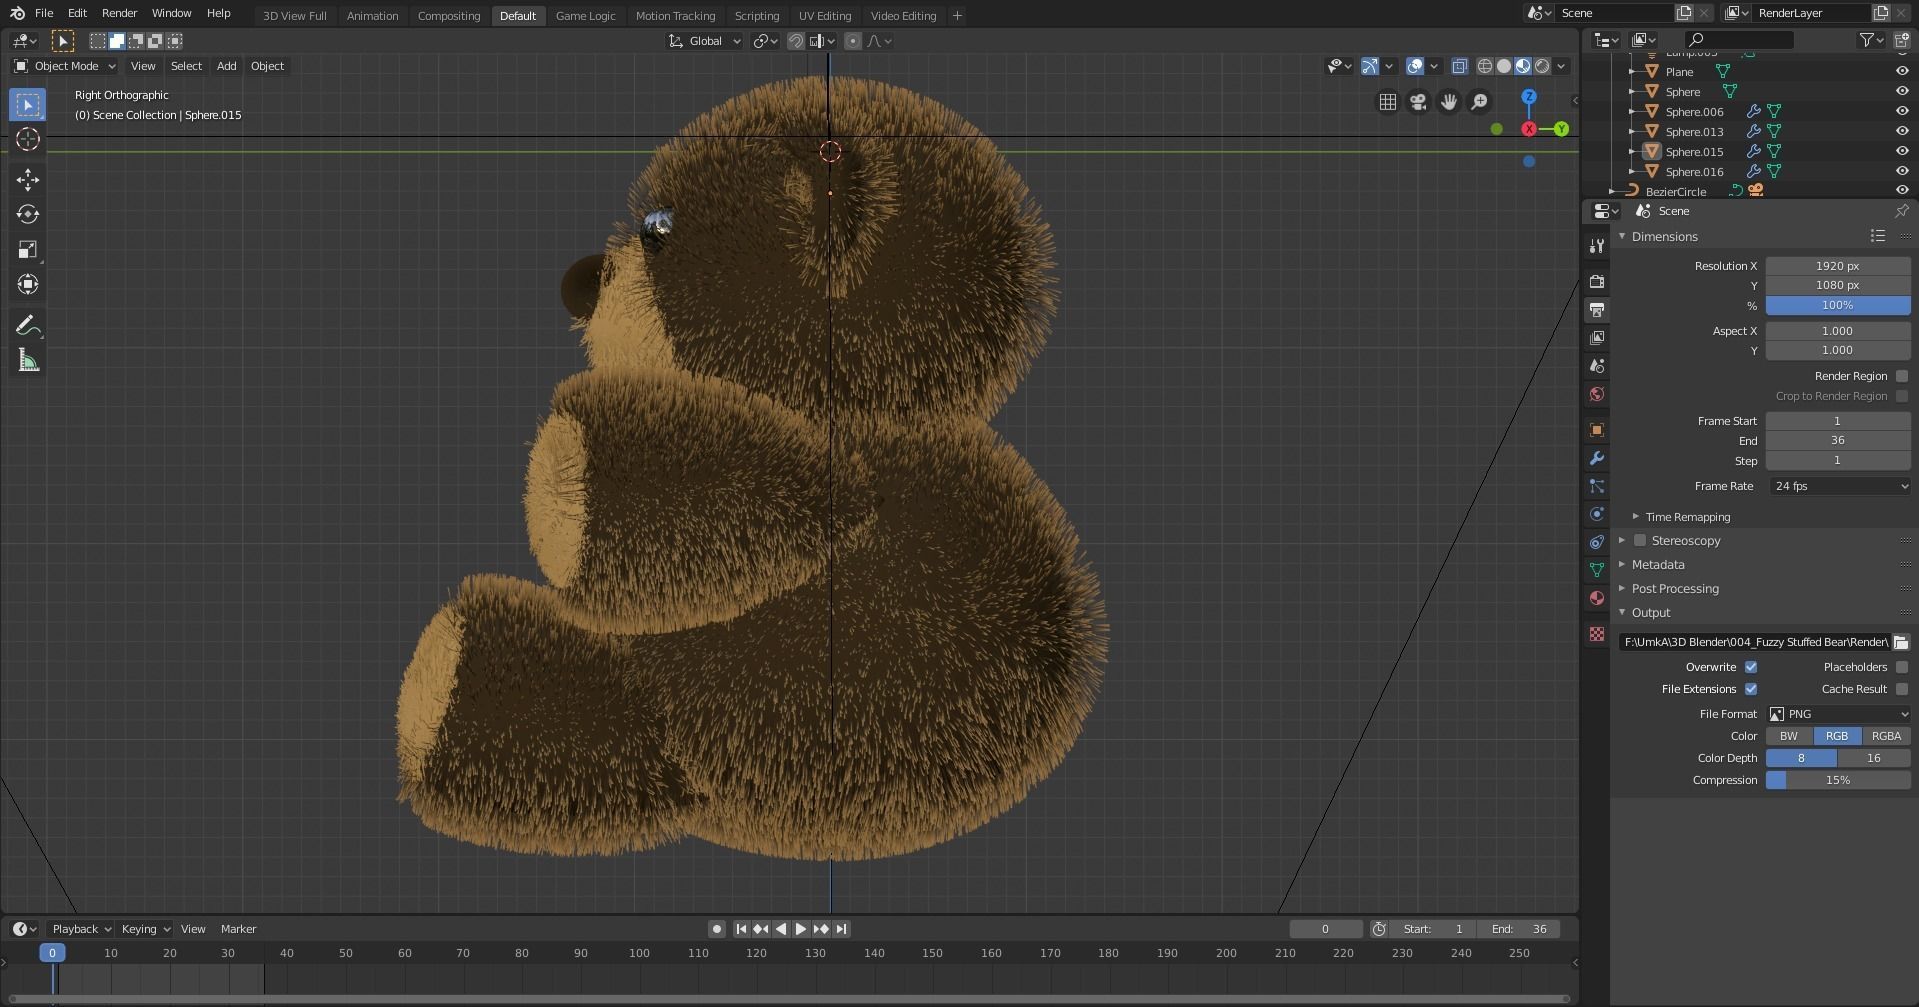The image size is (1919, 1007).
Task: Open the Annotate tool
Action: (x=27, y=324)
